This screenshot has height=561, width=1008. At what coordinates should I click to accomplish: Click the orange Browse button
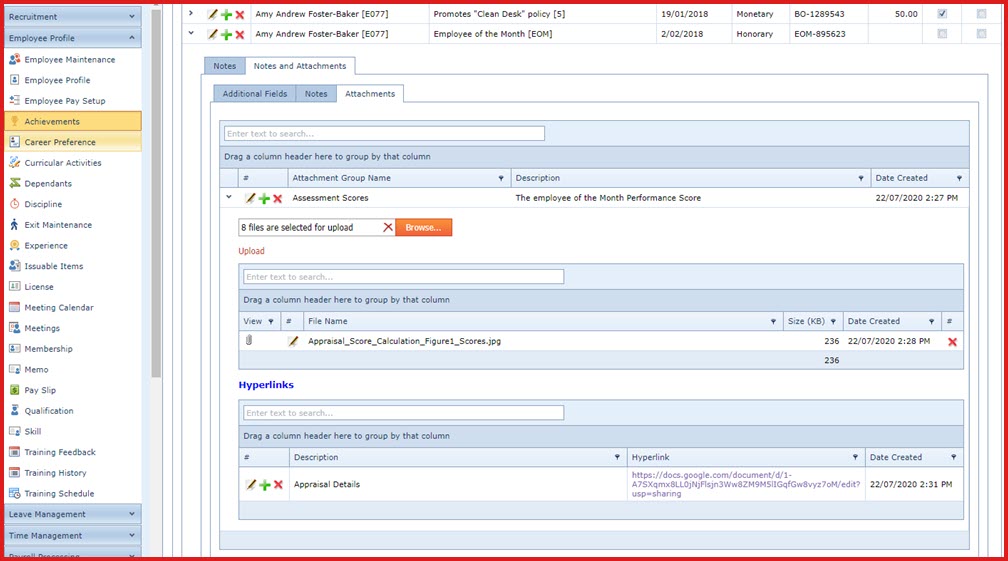click(423, 228)
